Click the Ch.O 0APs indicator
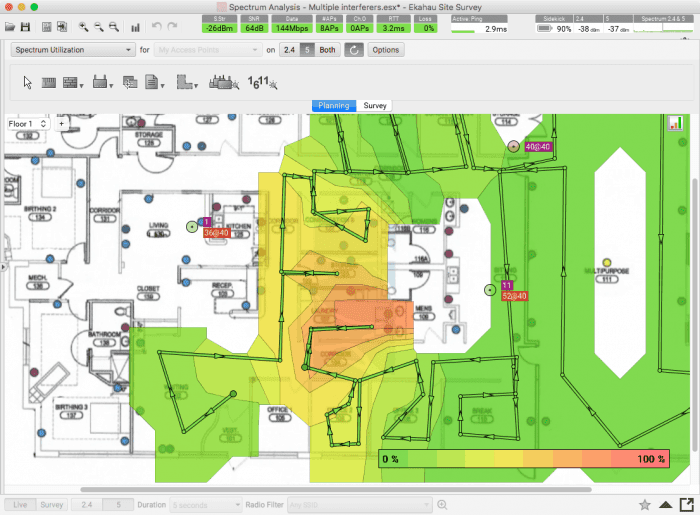 [359, 24]
